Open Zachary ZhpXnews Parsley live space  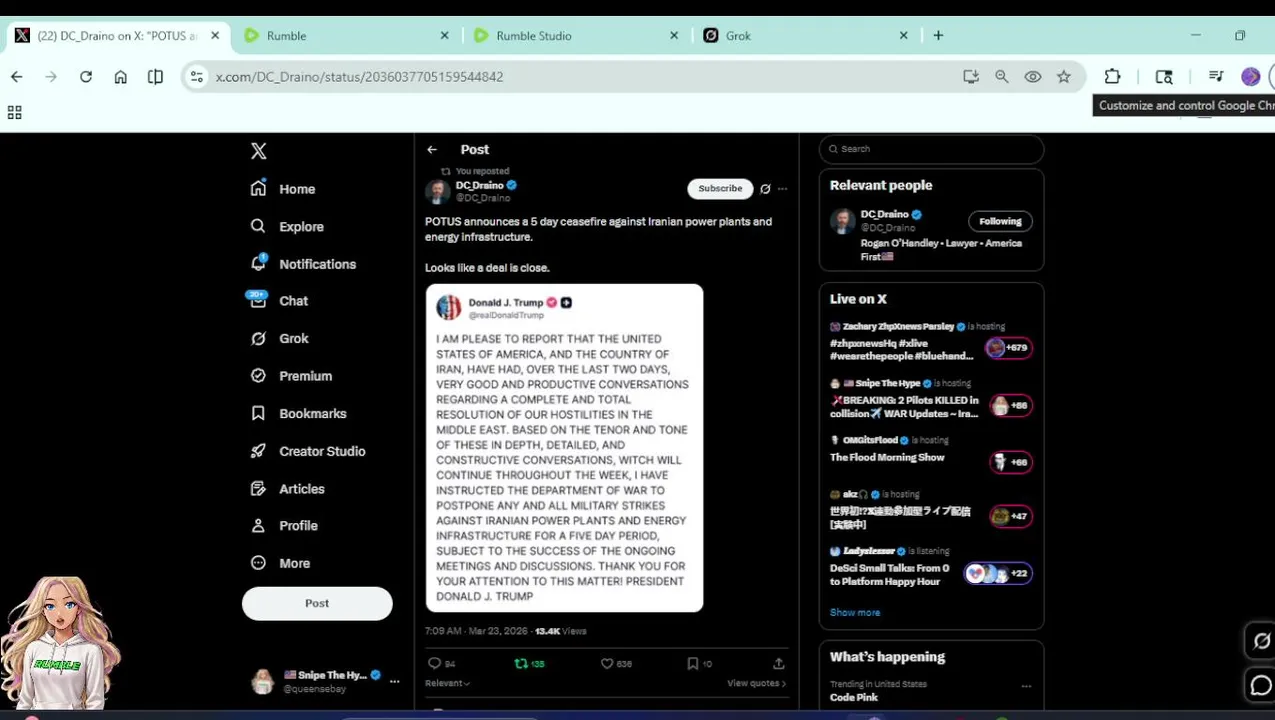(x=931, y=342)
